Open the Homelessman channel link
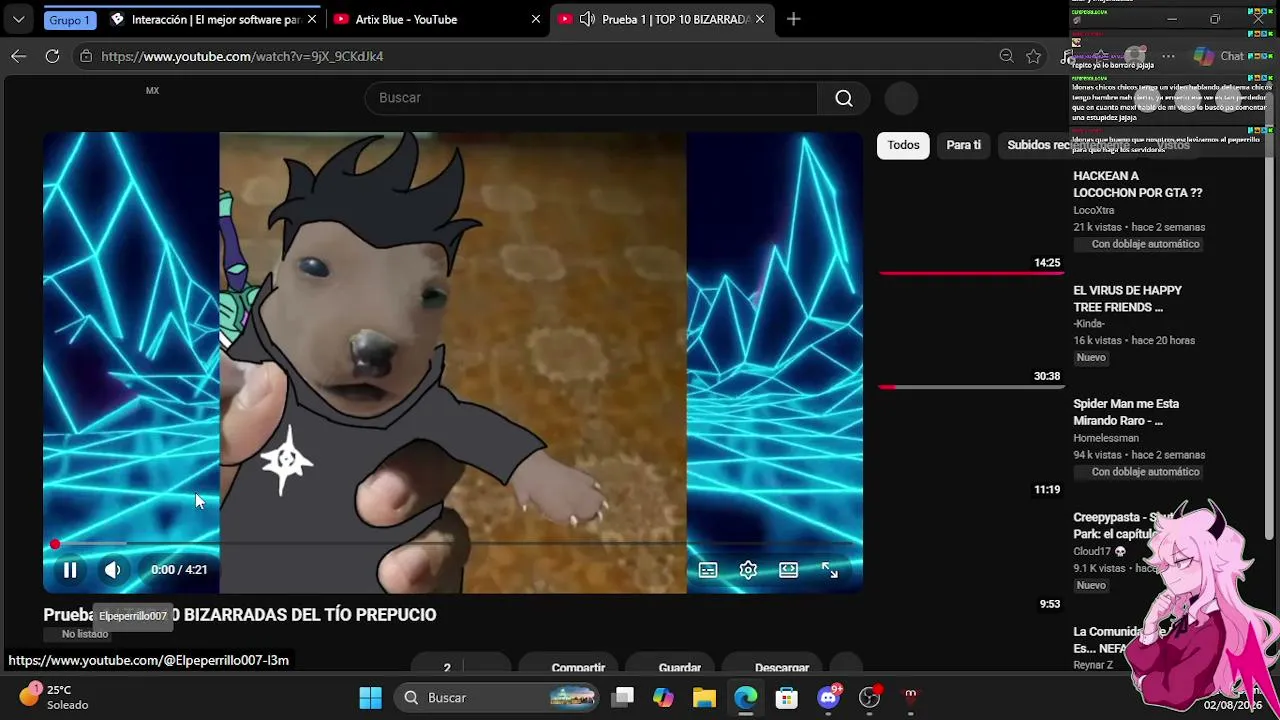The width and height of the screenshot is (1280, 720). tap(1106, 438)
